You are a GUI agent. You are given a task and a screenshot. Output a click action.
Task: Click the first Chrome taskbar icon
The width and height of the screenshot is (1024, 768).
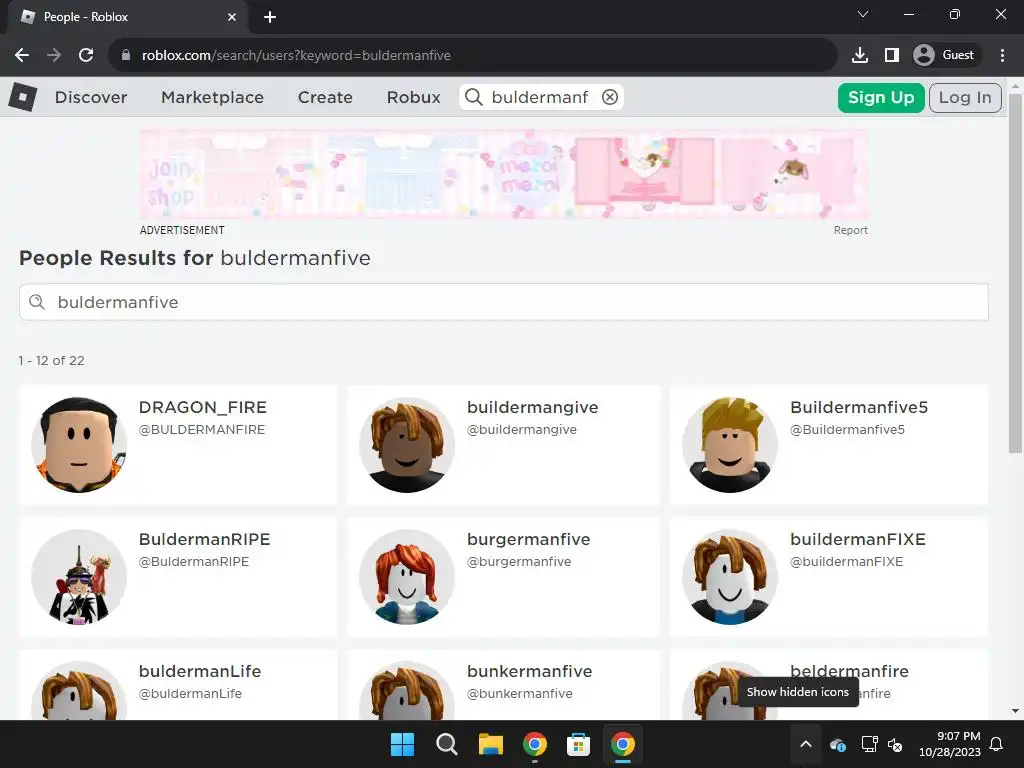(x=534, y=744)
